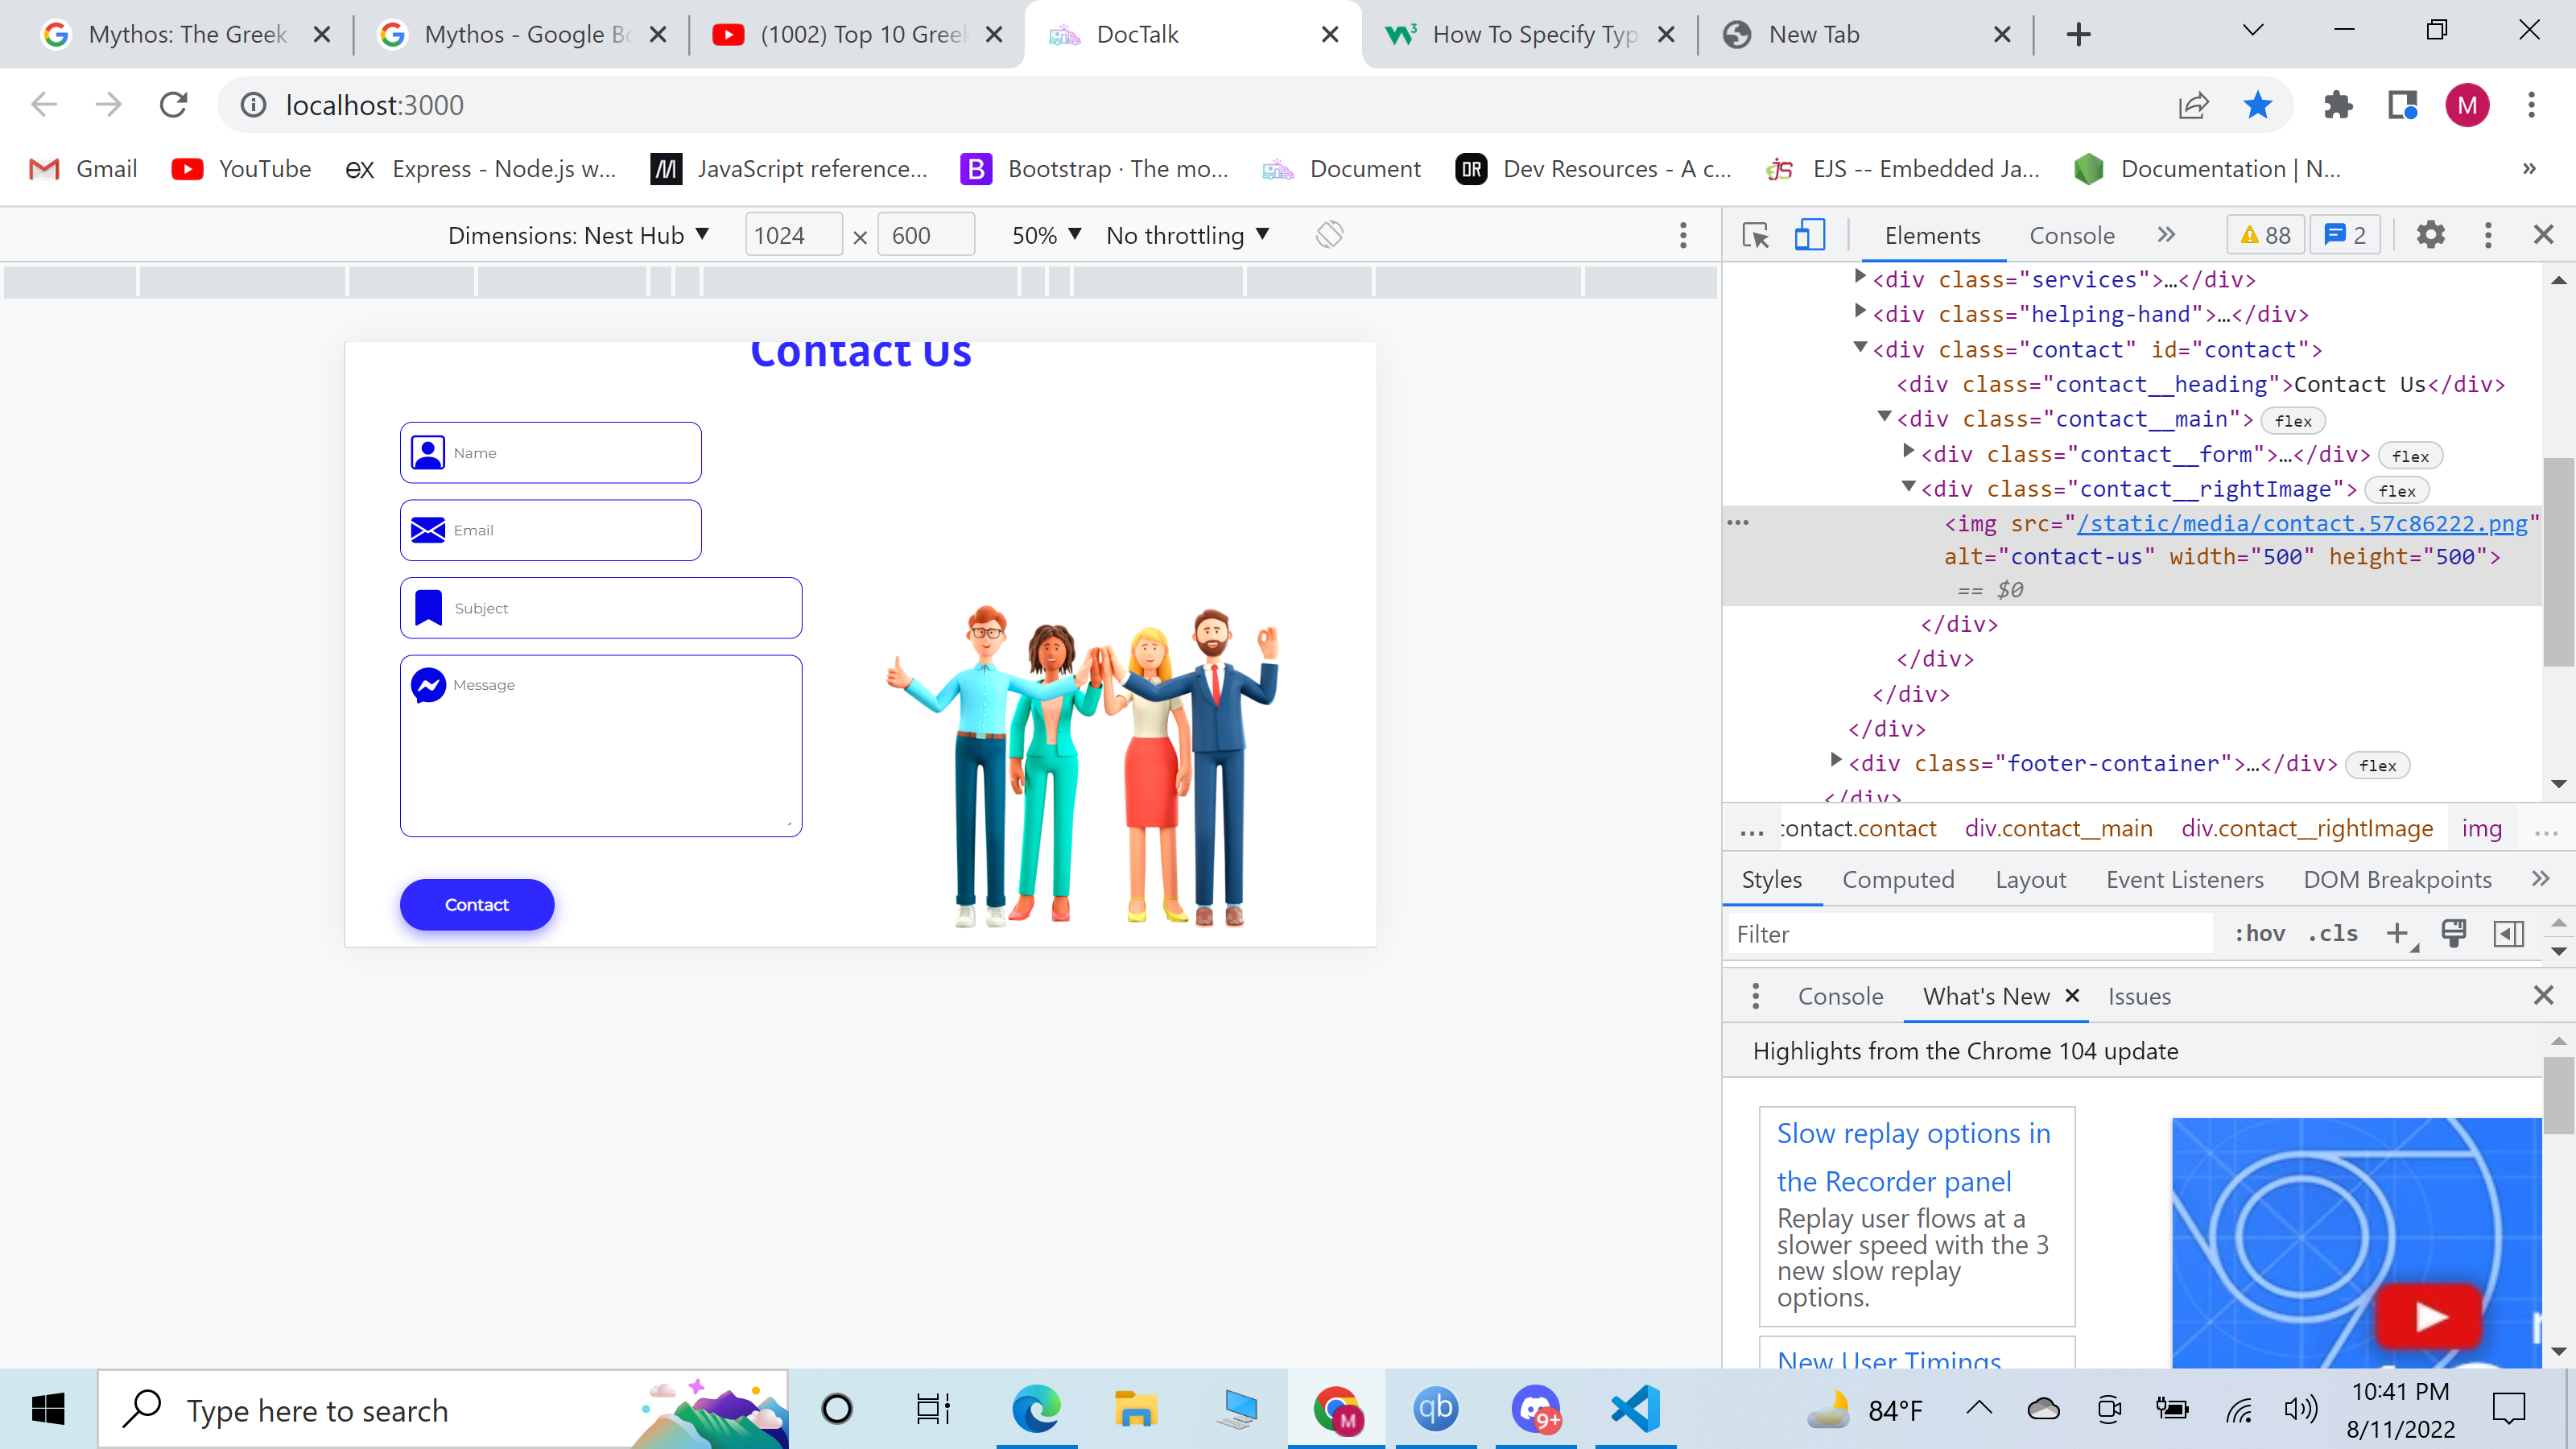Expand the div.contact__form tree node
The height and width of the screenshot is (1449, 2576).
[x=1908, y=453]
